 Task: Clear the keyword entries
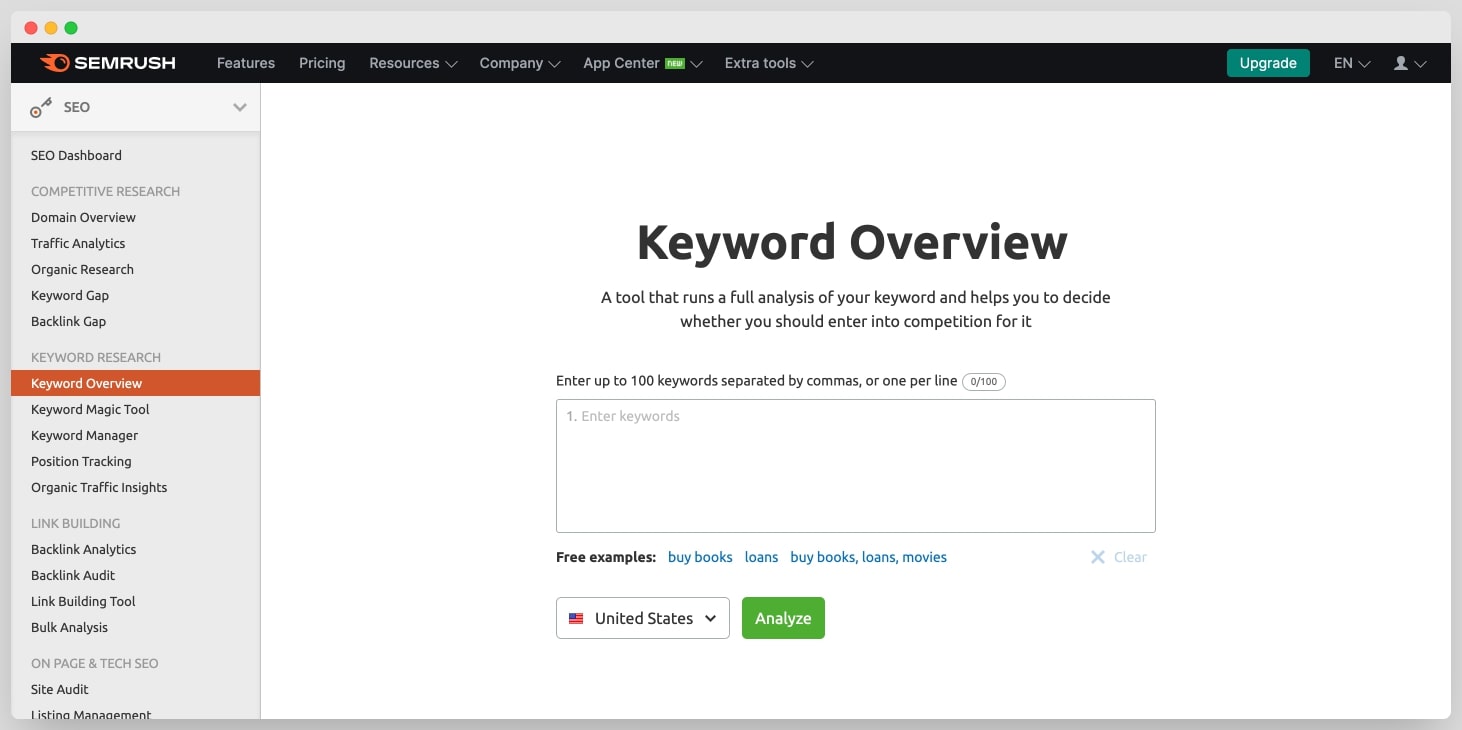tap(1119, 557)
